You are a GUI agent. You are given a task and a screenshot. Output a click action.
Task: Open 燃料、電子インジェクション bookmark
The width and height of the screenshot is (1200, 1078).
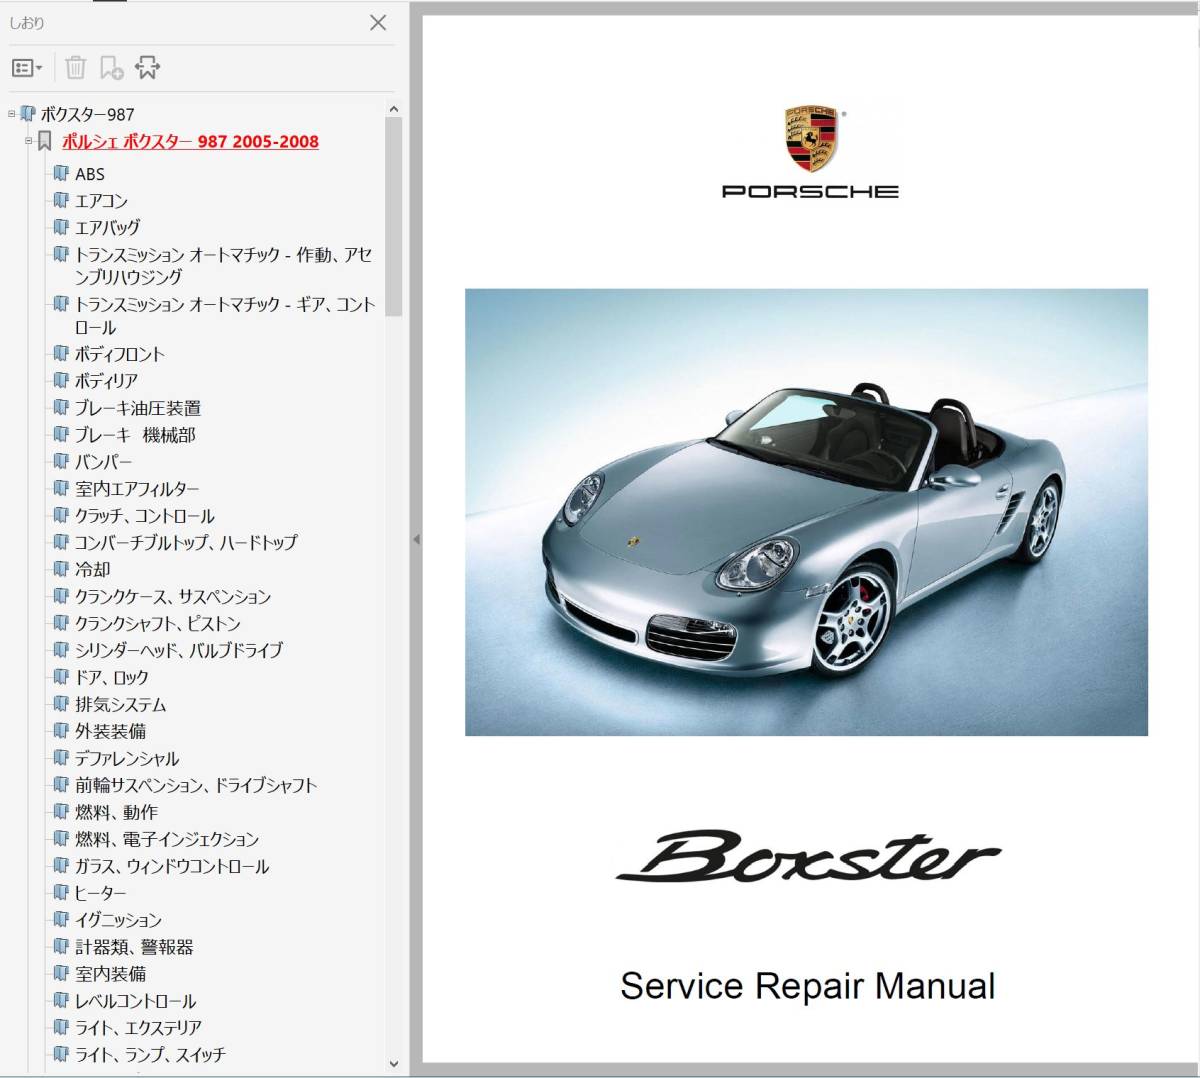pyautogui.click(x=167, y=840)
